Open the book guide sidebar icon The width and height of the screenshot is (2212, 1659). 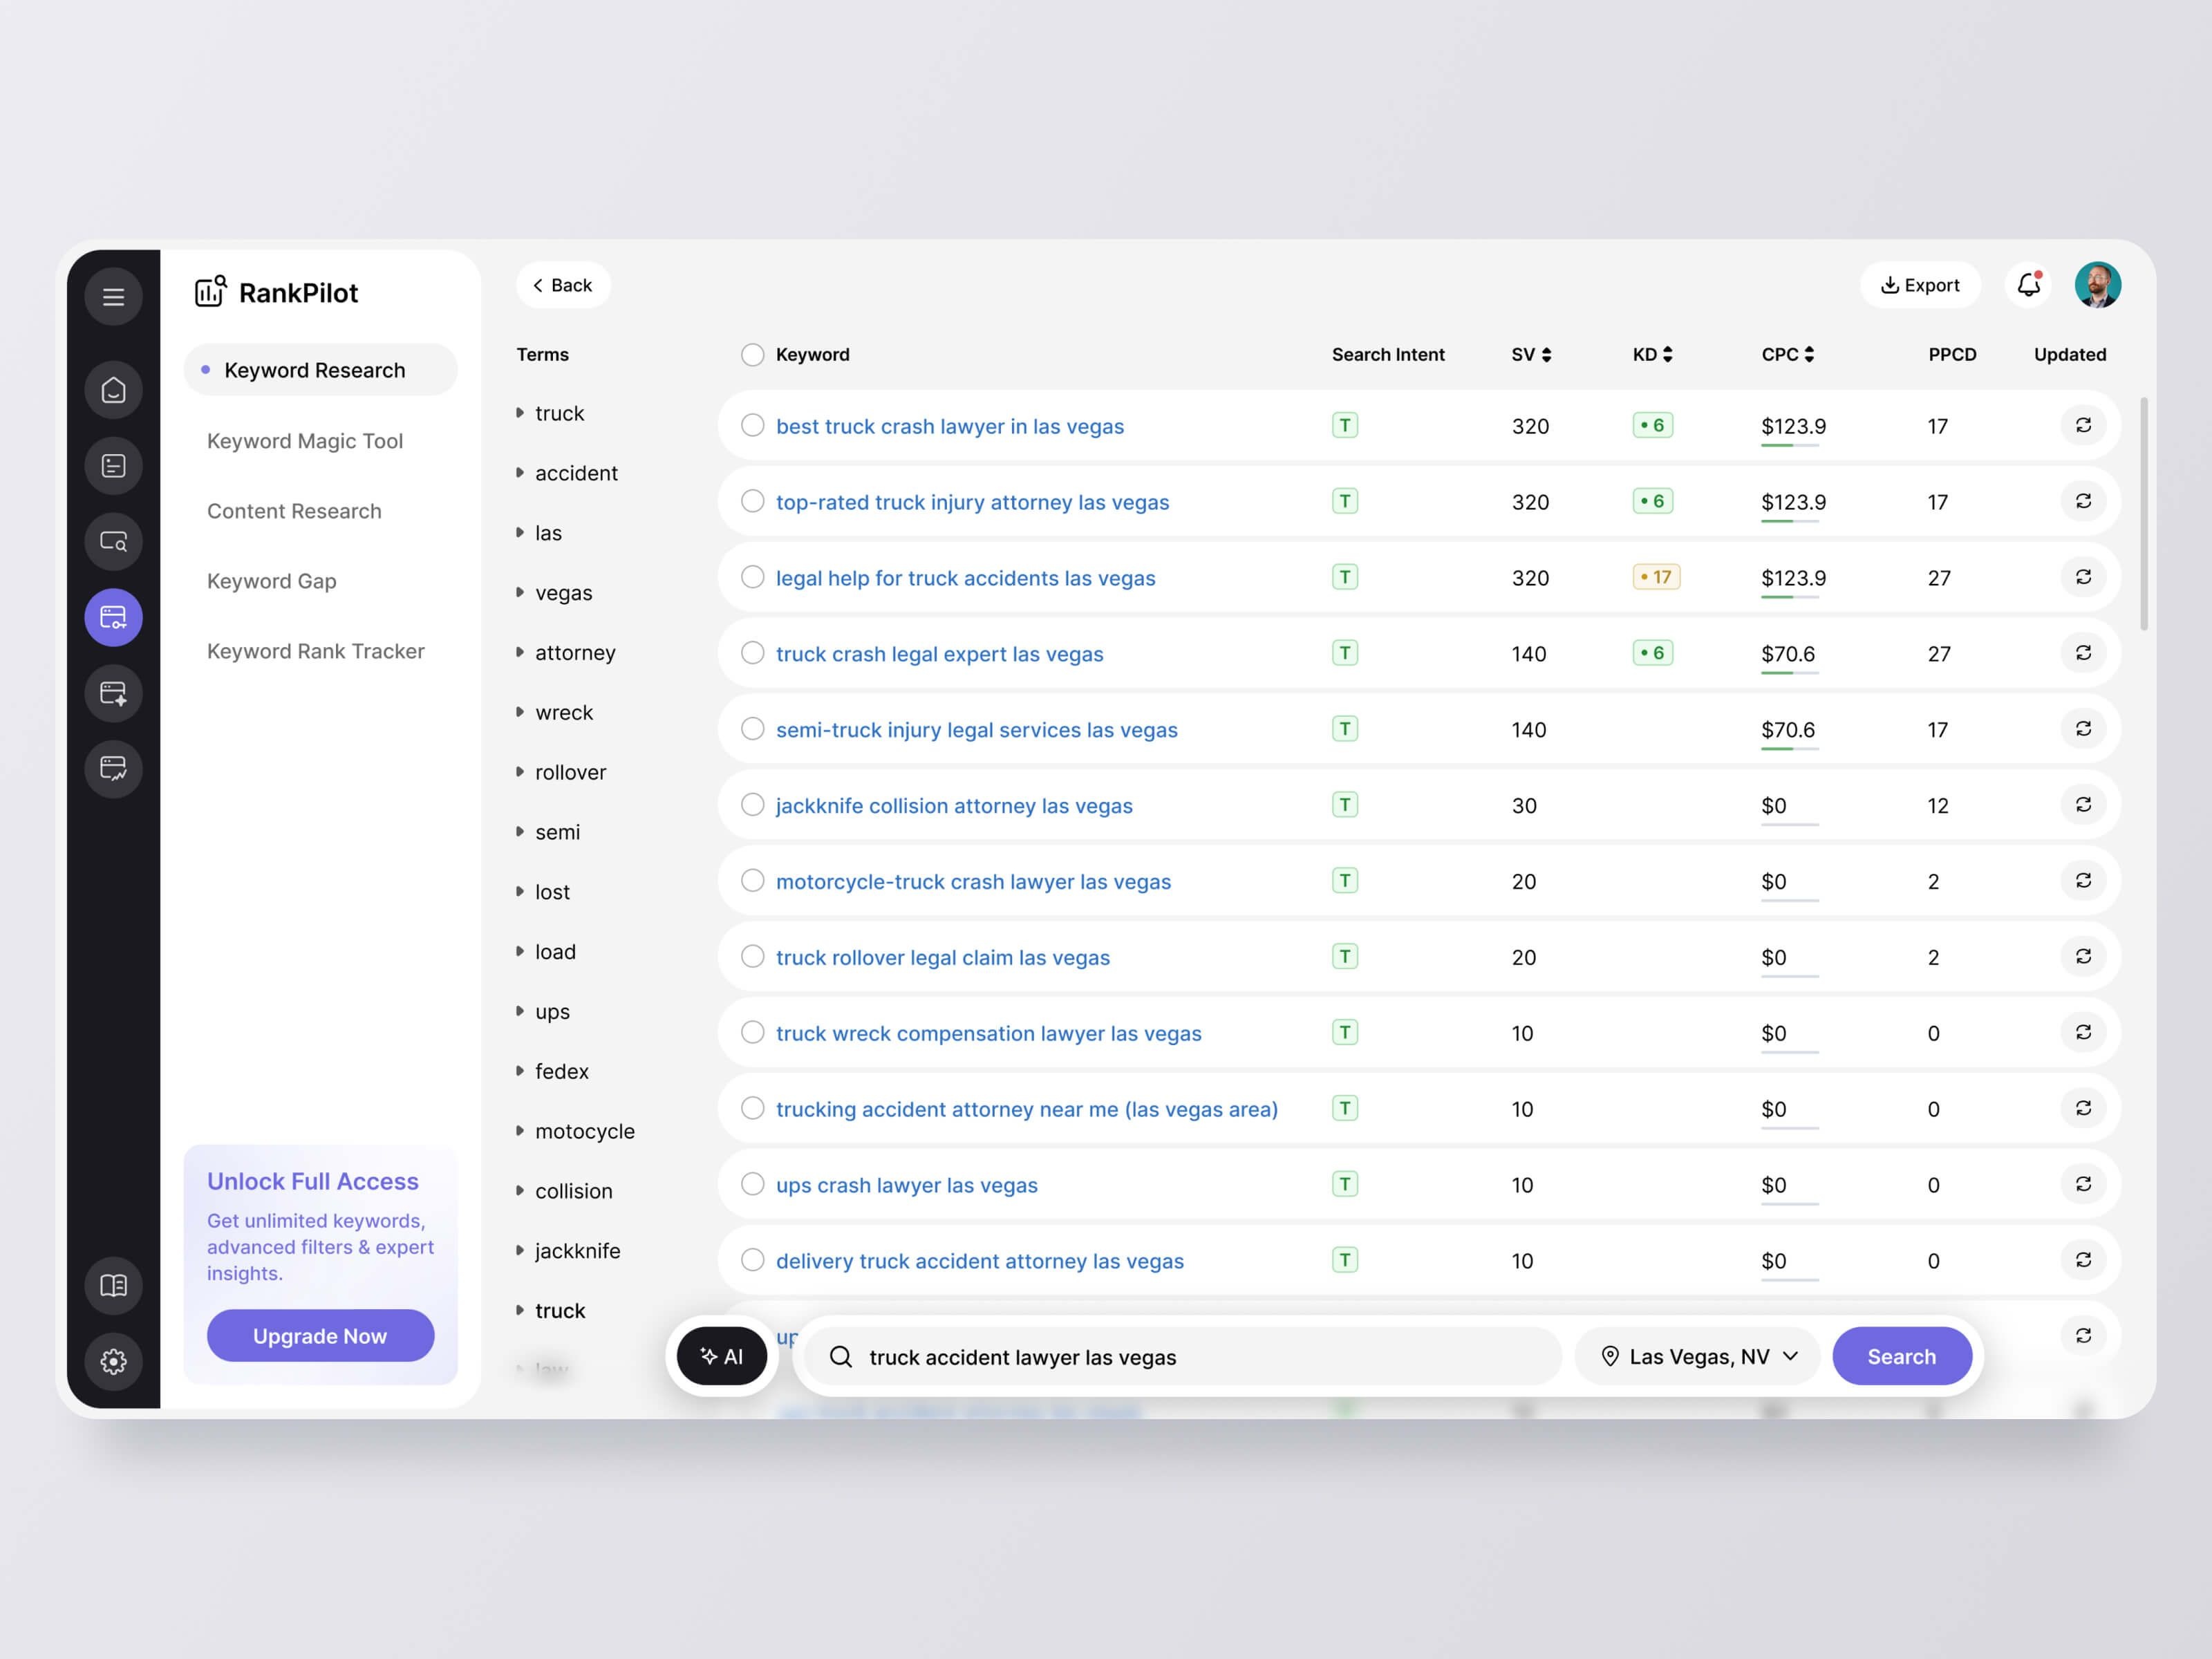pos(113,1285)
